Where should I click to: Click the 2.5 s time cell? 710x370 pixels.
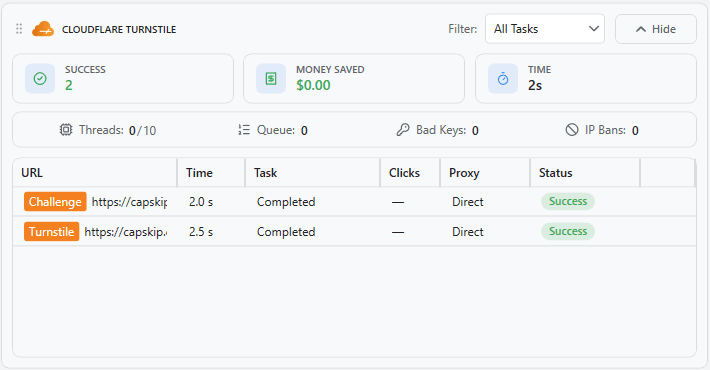coord(201,232)
